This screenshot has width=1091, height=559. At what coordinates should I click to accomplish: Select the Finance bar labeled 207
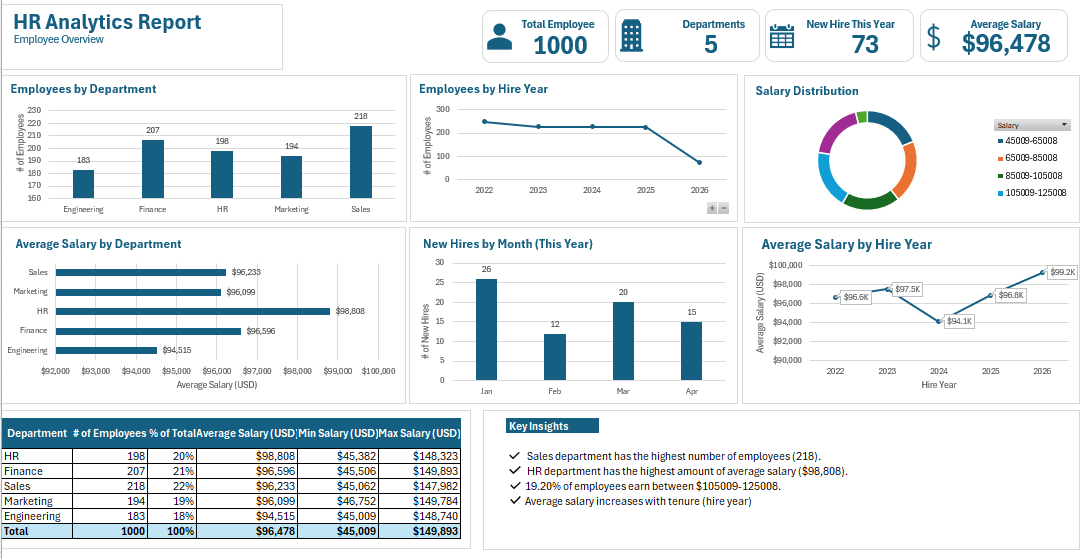(153, 169)
